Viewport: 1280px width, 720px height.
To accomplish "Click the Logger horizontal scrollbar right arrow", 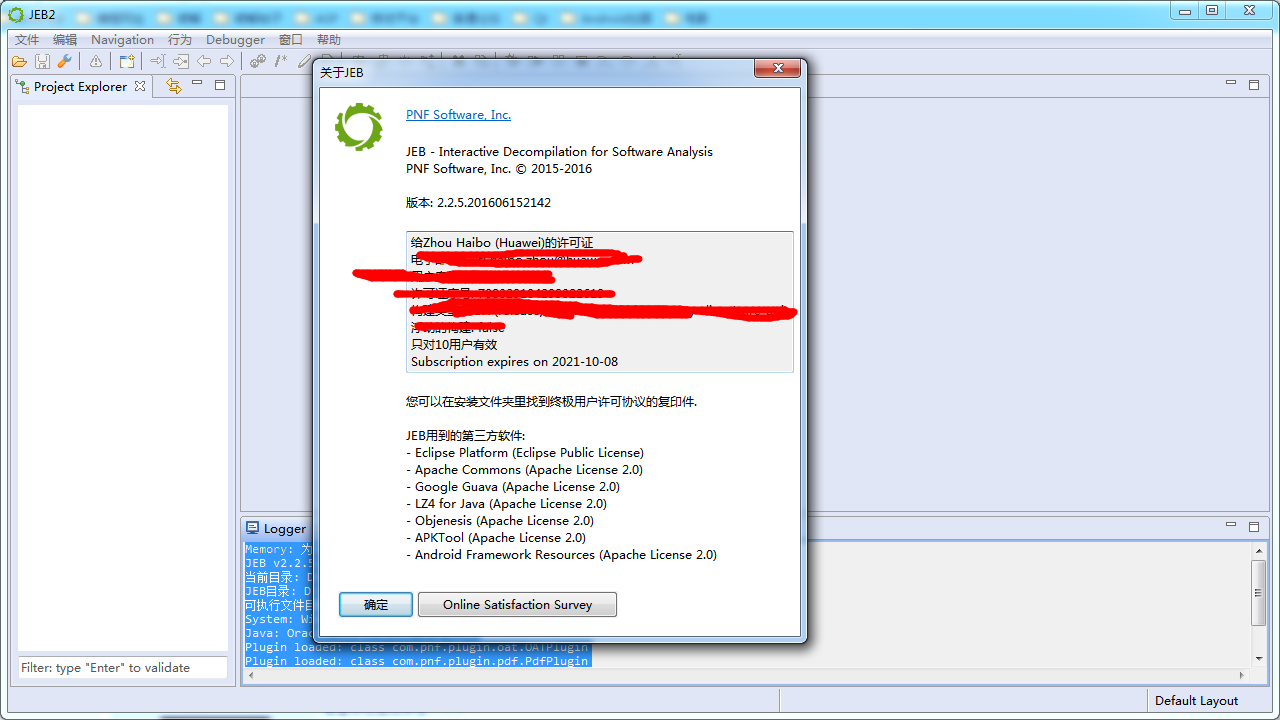I will [1241, 675].
